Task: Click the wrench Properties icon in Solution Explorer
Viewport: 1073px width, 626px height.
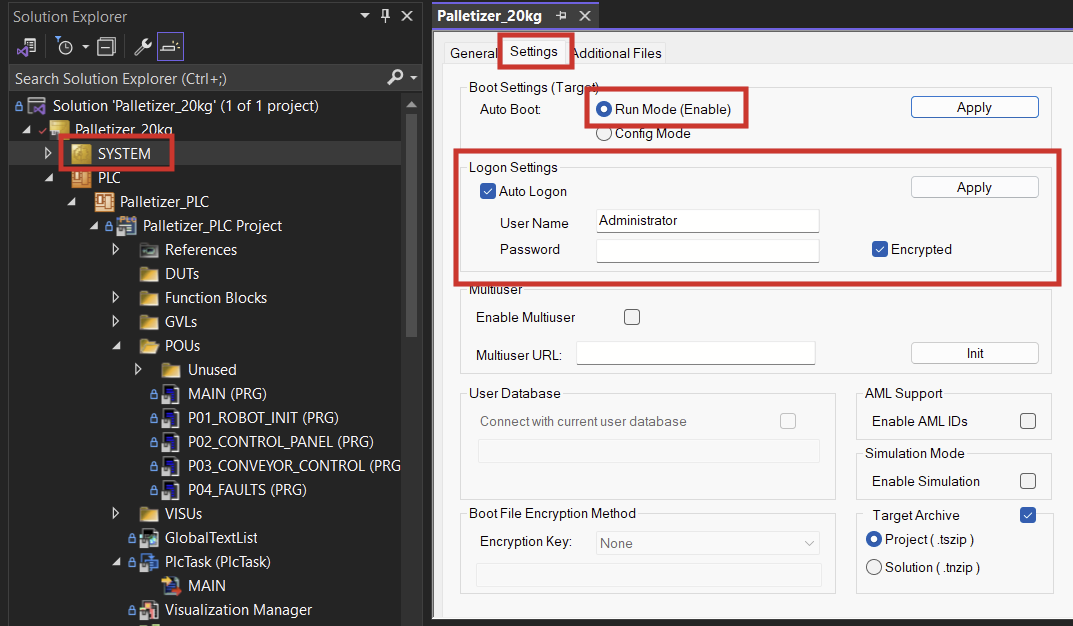Action: coord(142,47)
